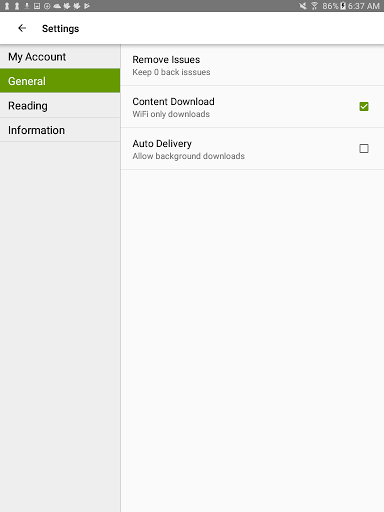Go back using the arrow icon
Screen dimensions: 384x512
(22, 28)
